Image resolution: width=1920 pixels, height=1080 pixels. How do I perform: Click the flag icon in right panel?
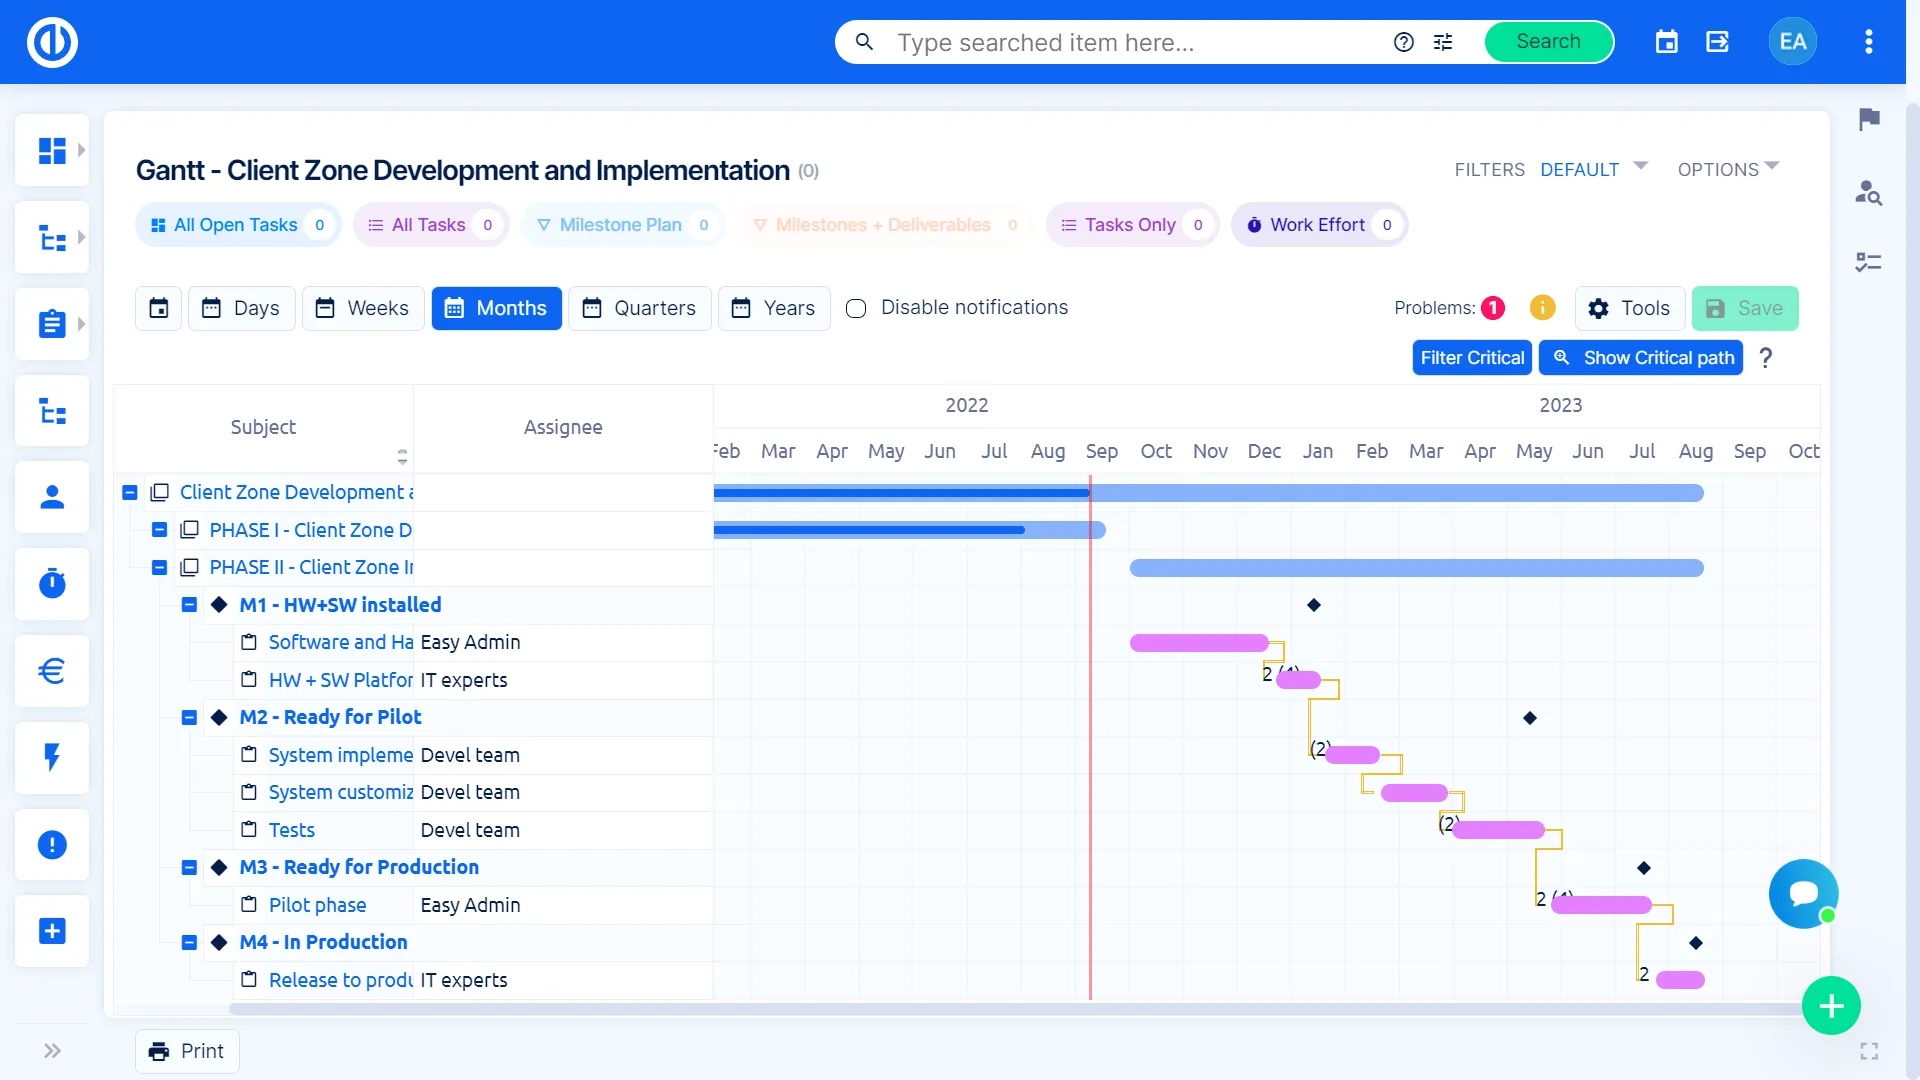click(1869, 120)
